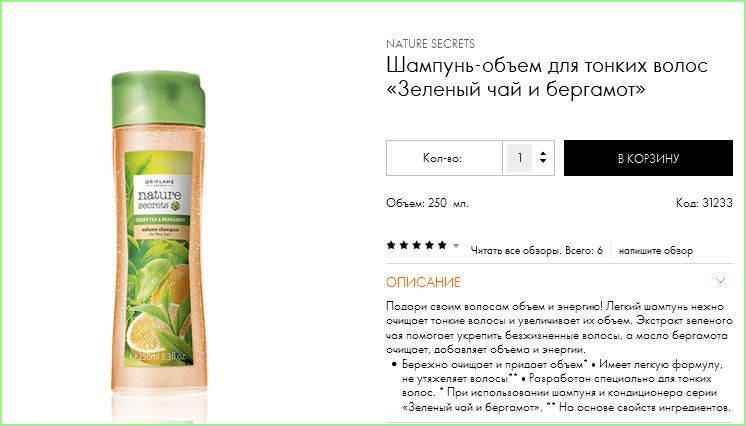The height and width of the screenshot is (426, 746).
Task: Click the fifth rating star
Action: [x=442, y=245]
